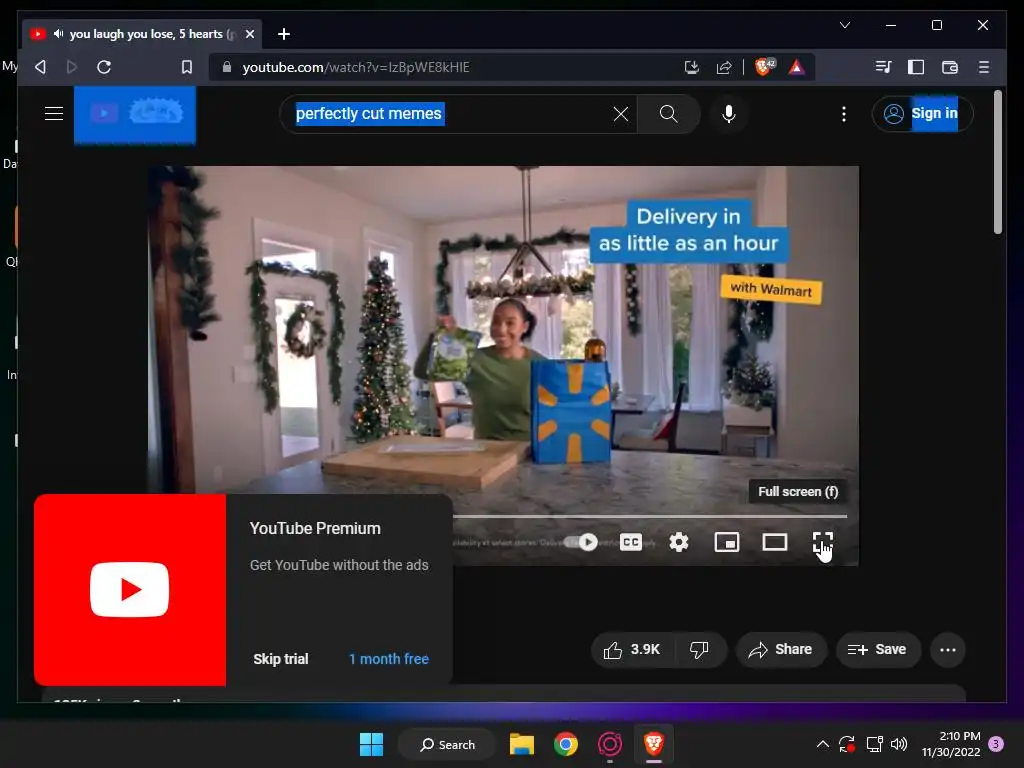Screen dimensions: 1024x768
Task: Open Google Chrome from taskbar
Action: [x=566, y=744]
